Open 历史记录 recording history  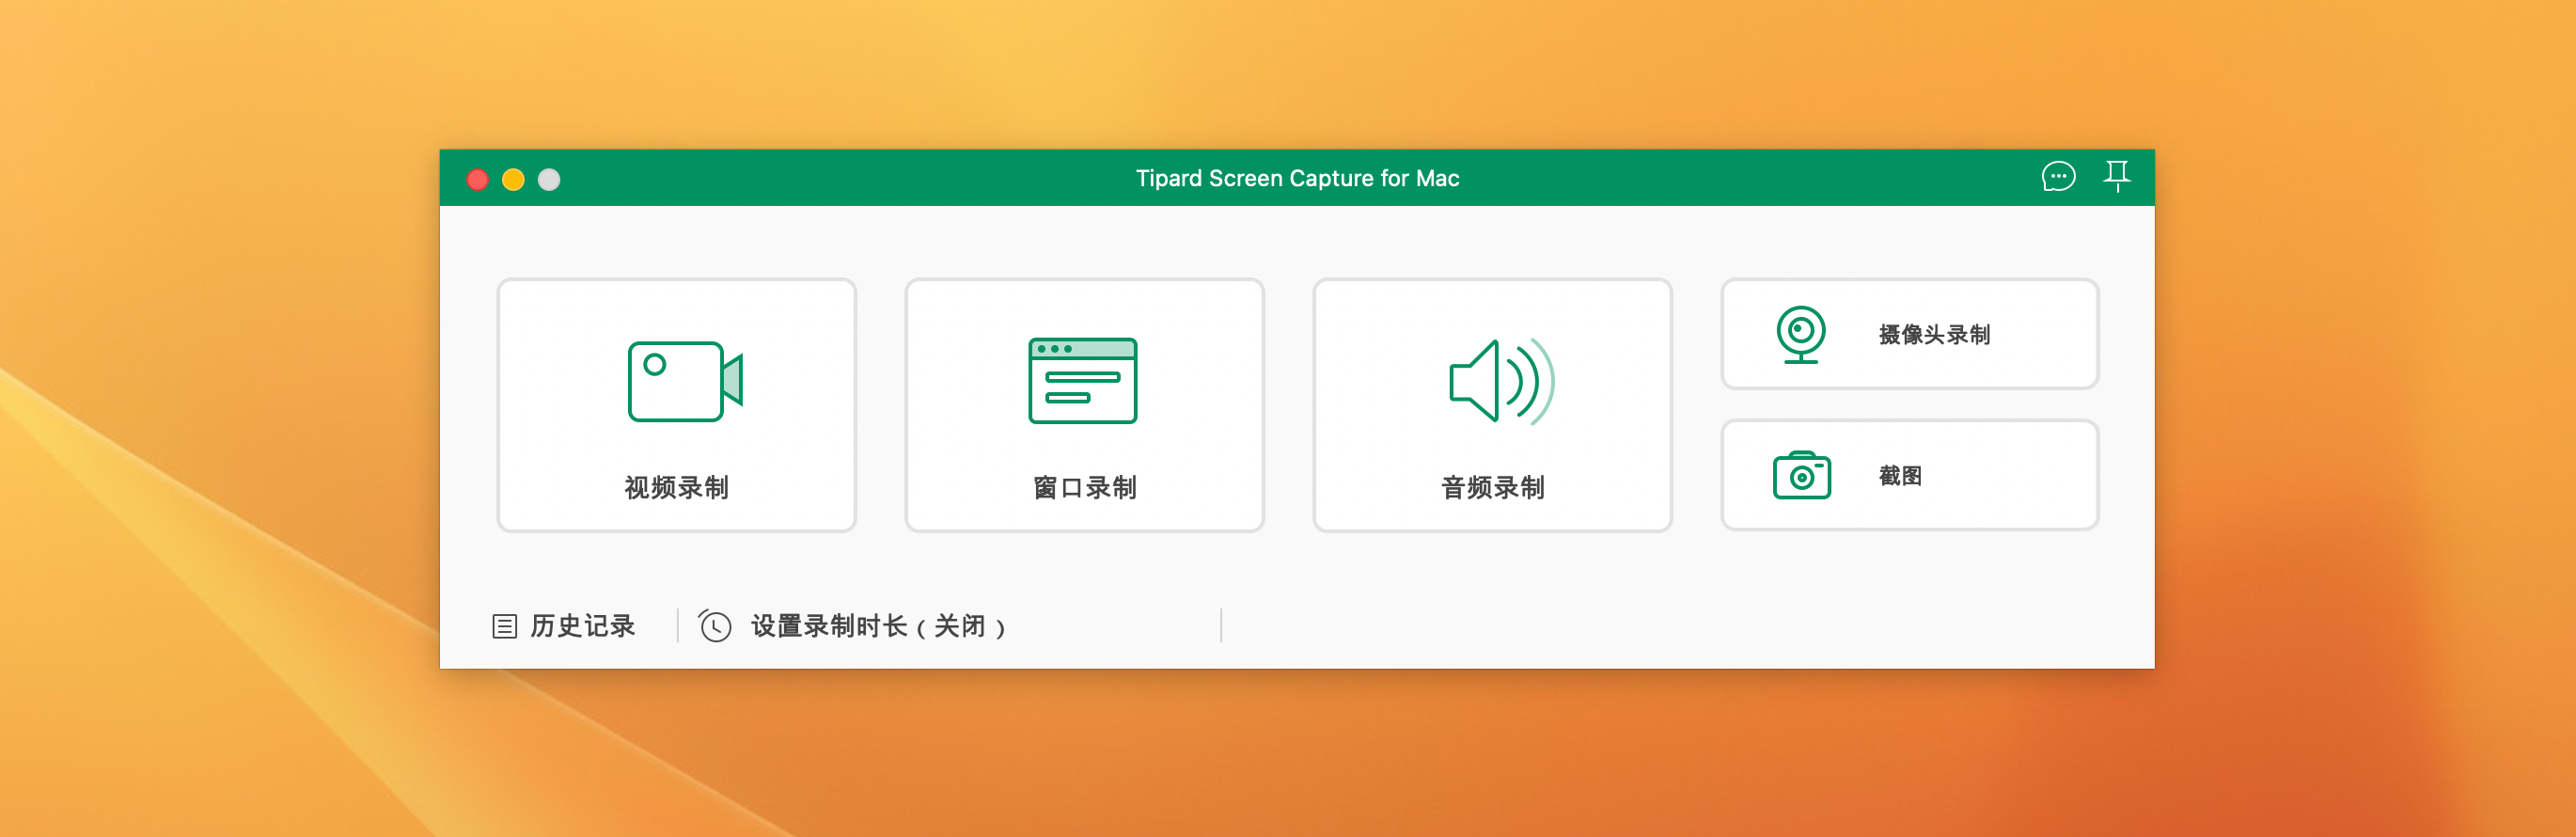pos(582,626)
